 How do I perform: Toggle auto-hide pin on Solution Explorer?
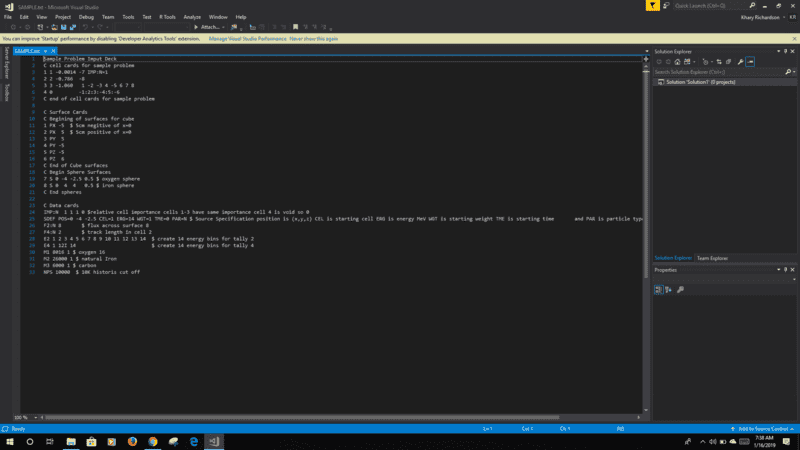pos(783,49)
